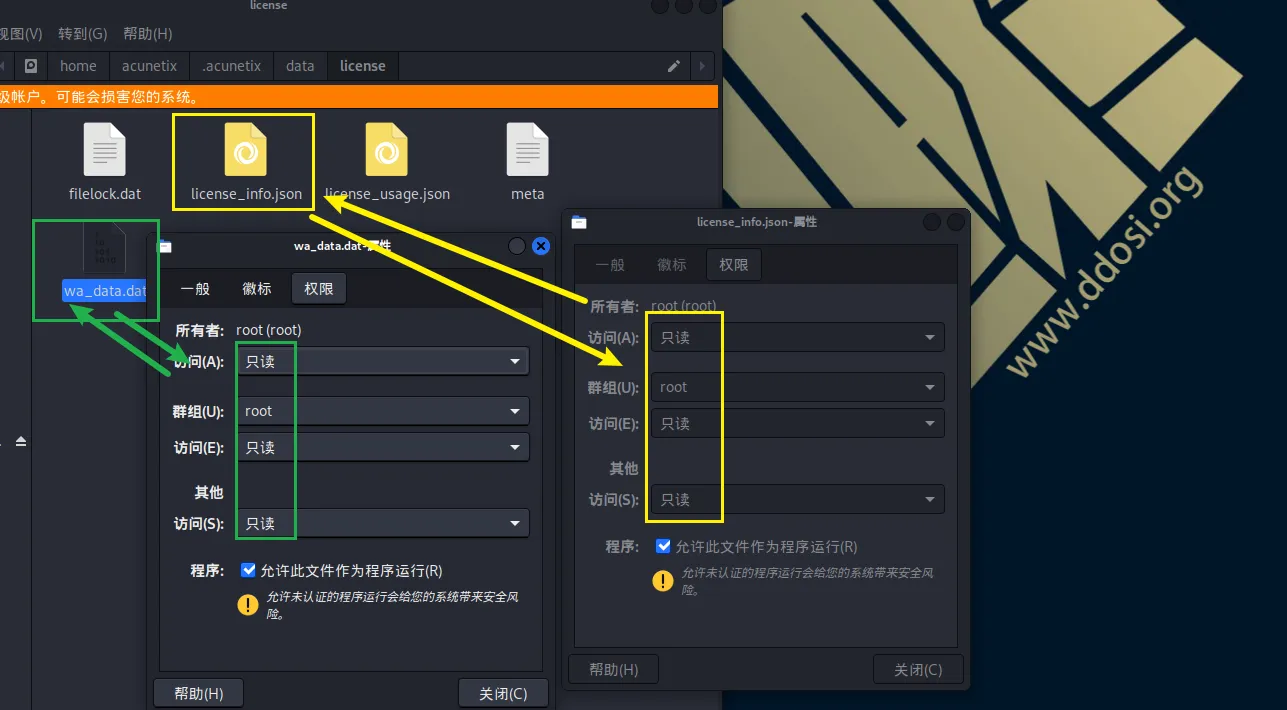
Task: Select the meta file icon
Action: coord(527,150)
